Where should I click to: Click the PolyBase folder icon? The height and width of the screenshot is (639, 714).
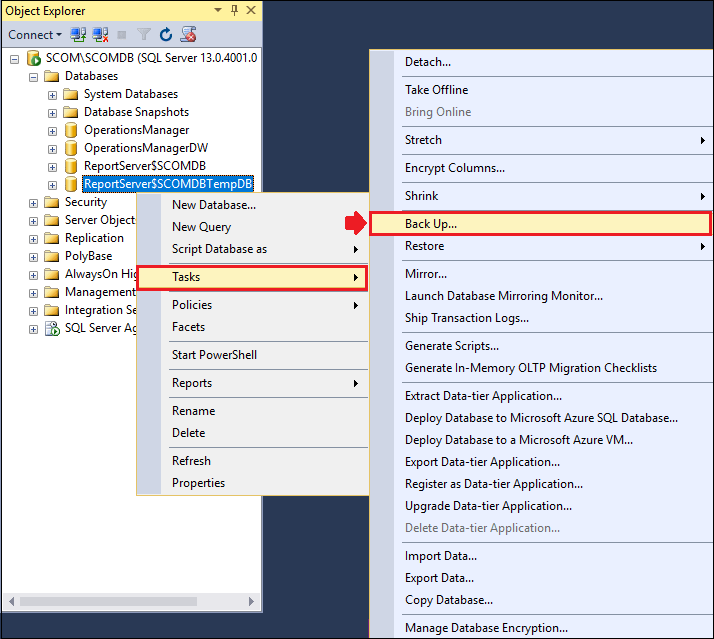[51, 256]
